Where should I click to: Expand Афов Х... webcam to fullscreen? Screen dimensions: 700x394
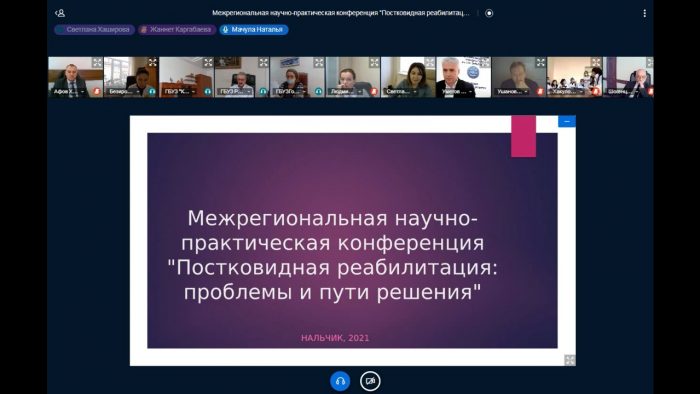click(97, 62)
